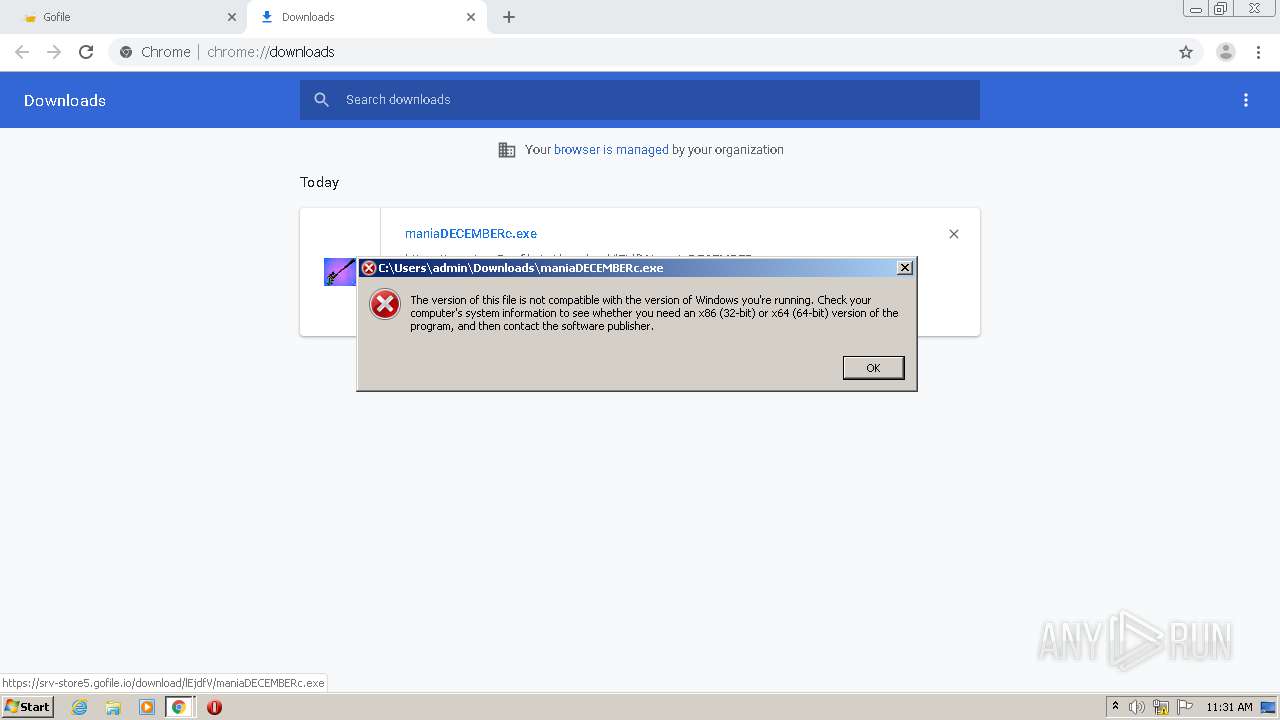
Task: Click the Show desktop button
Action: click(x=1269, y=707)
